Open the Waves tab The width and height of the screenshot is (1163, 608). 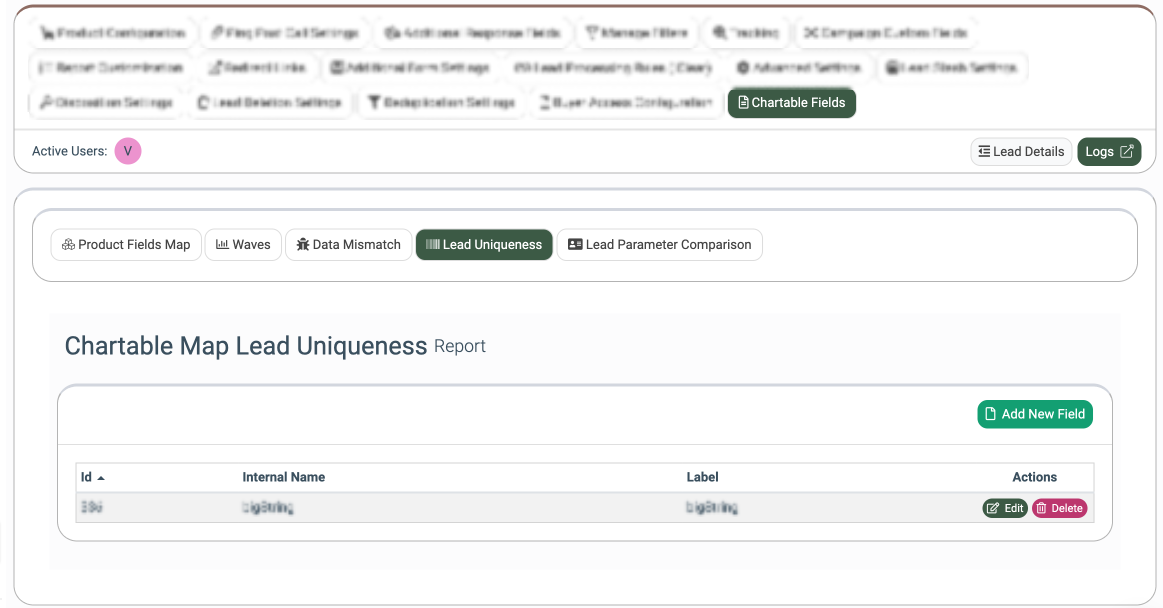coord(243,245)
